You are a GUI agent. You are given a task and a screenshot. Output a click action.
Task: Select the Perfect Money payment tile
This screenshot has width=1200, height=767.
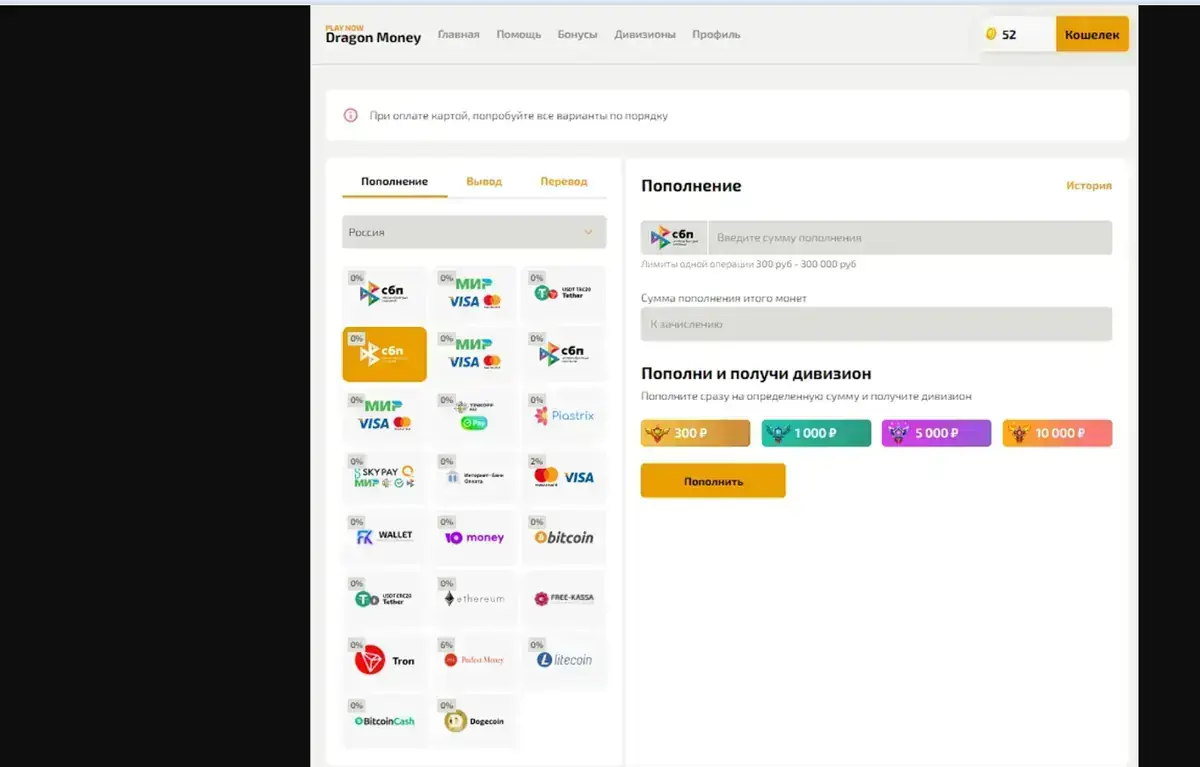tap(476, 661)
